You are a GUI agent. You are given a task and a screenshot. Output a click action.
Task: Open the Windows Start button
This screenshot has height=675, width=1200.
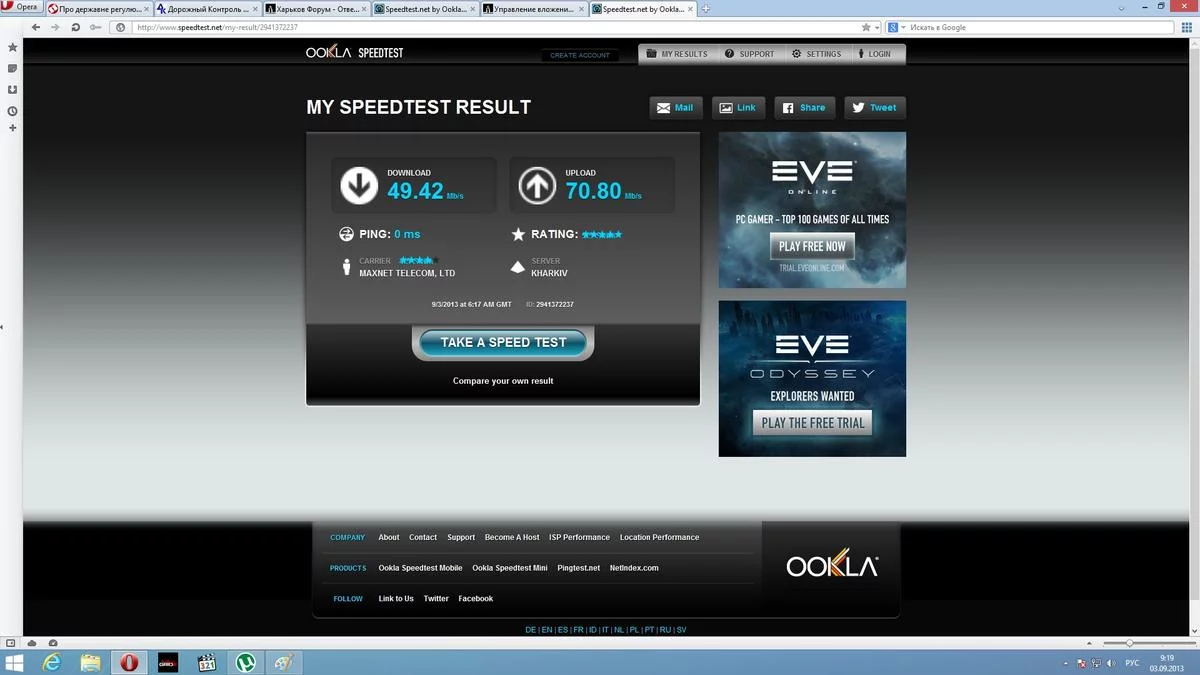pos(14,662)
